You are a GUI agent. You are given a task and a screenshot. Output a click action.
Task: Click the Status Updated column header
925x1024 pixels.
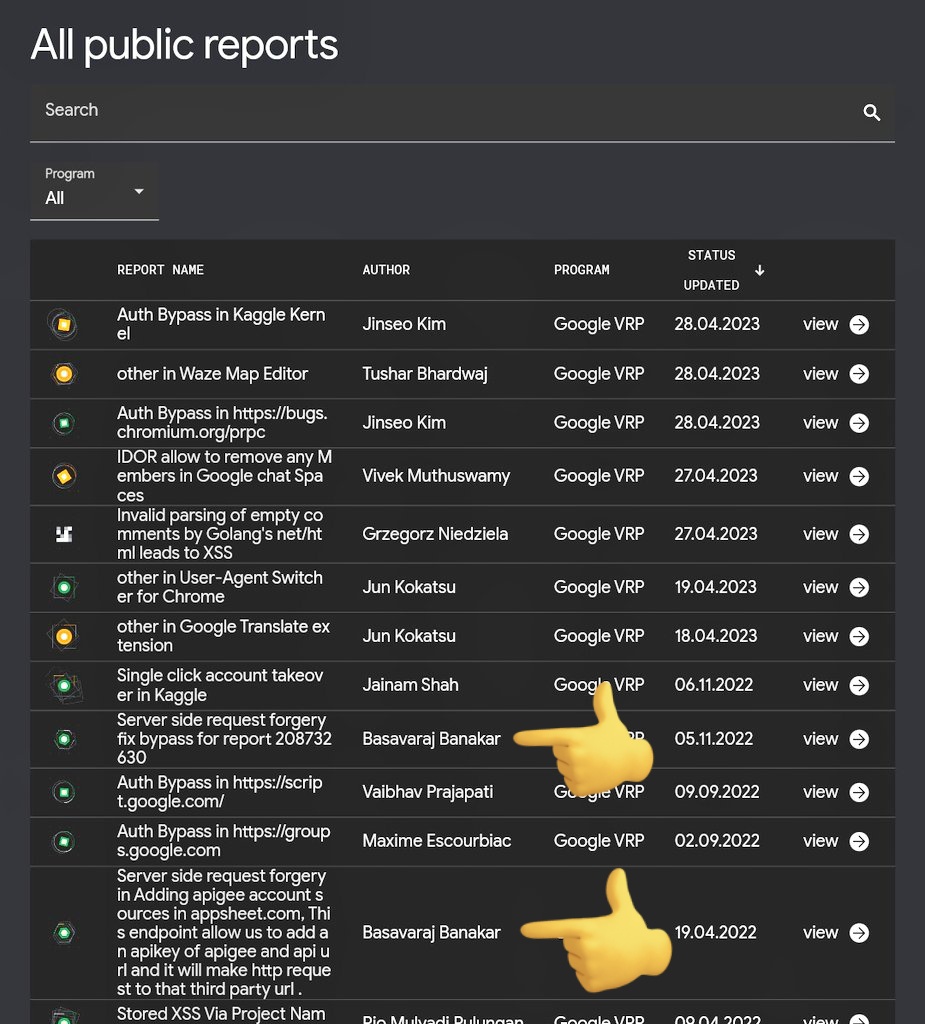pyautogui.click(x=711, y=270)
